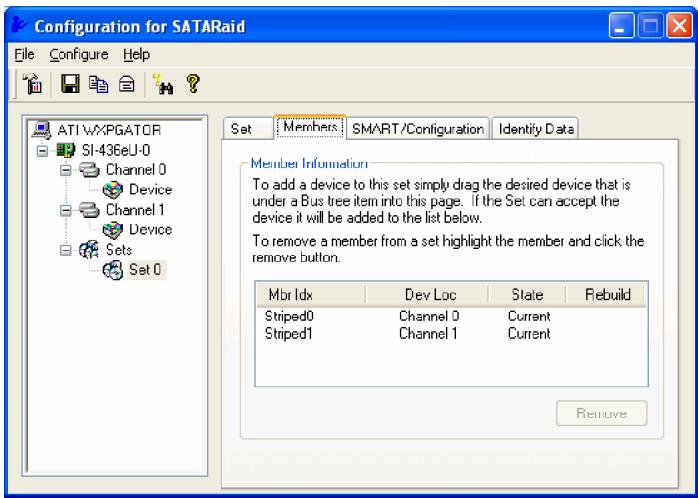The height and width of the screenshot is (498, 698).
Task: Click the toolbar icon right of Copy
Action: point(126,84)
